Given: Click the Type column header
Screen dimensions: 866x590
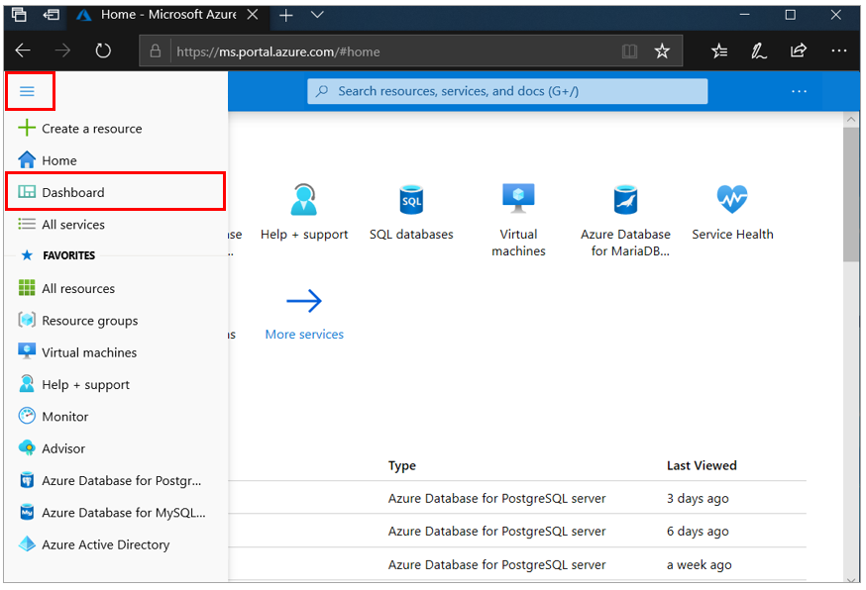Looking at the screenshot, I should (x=402, y=466).
